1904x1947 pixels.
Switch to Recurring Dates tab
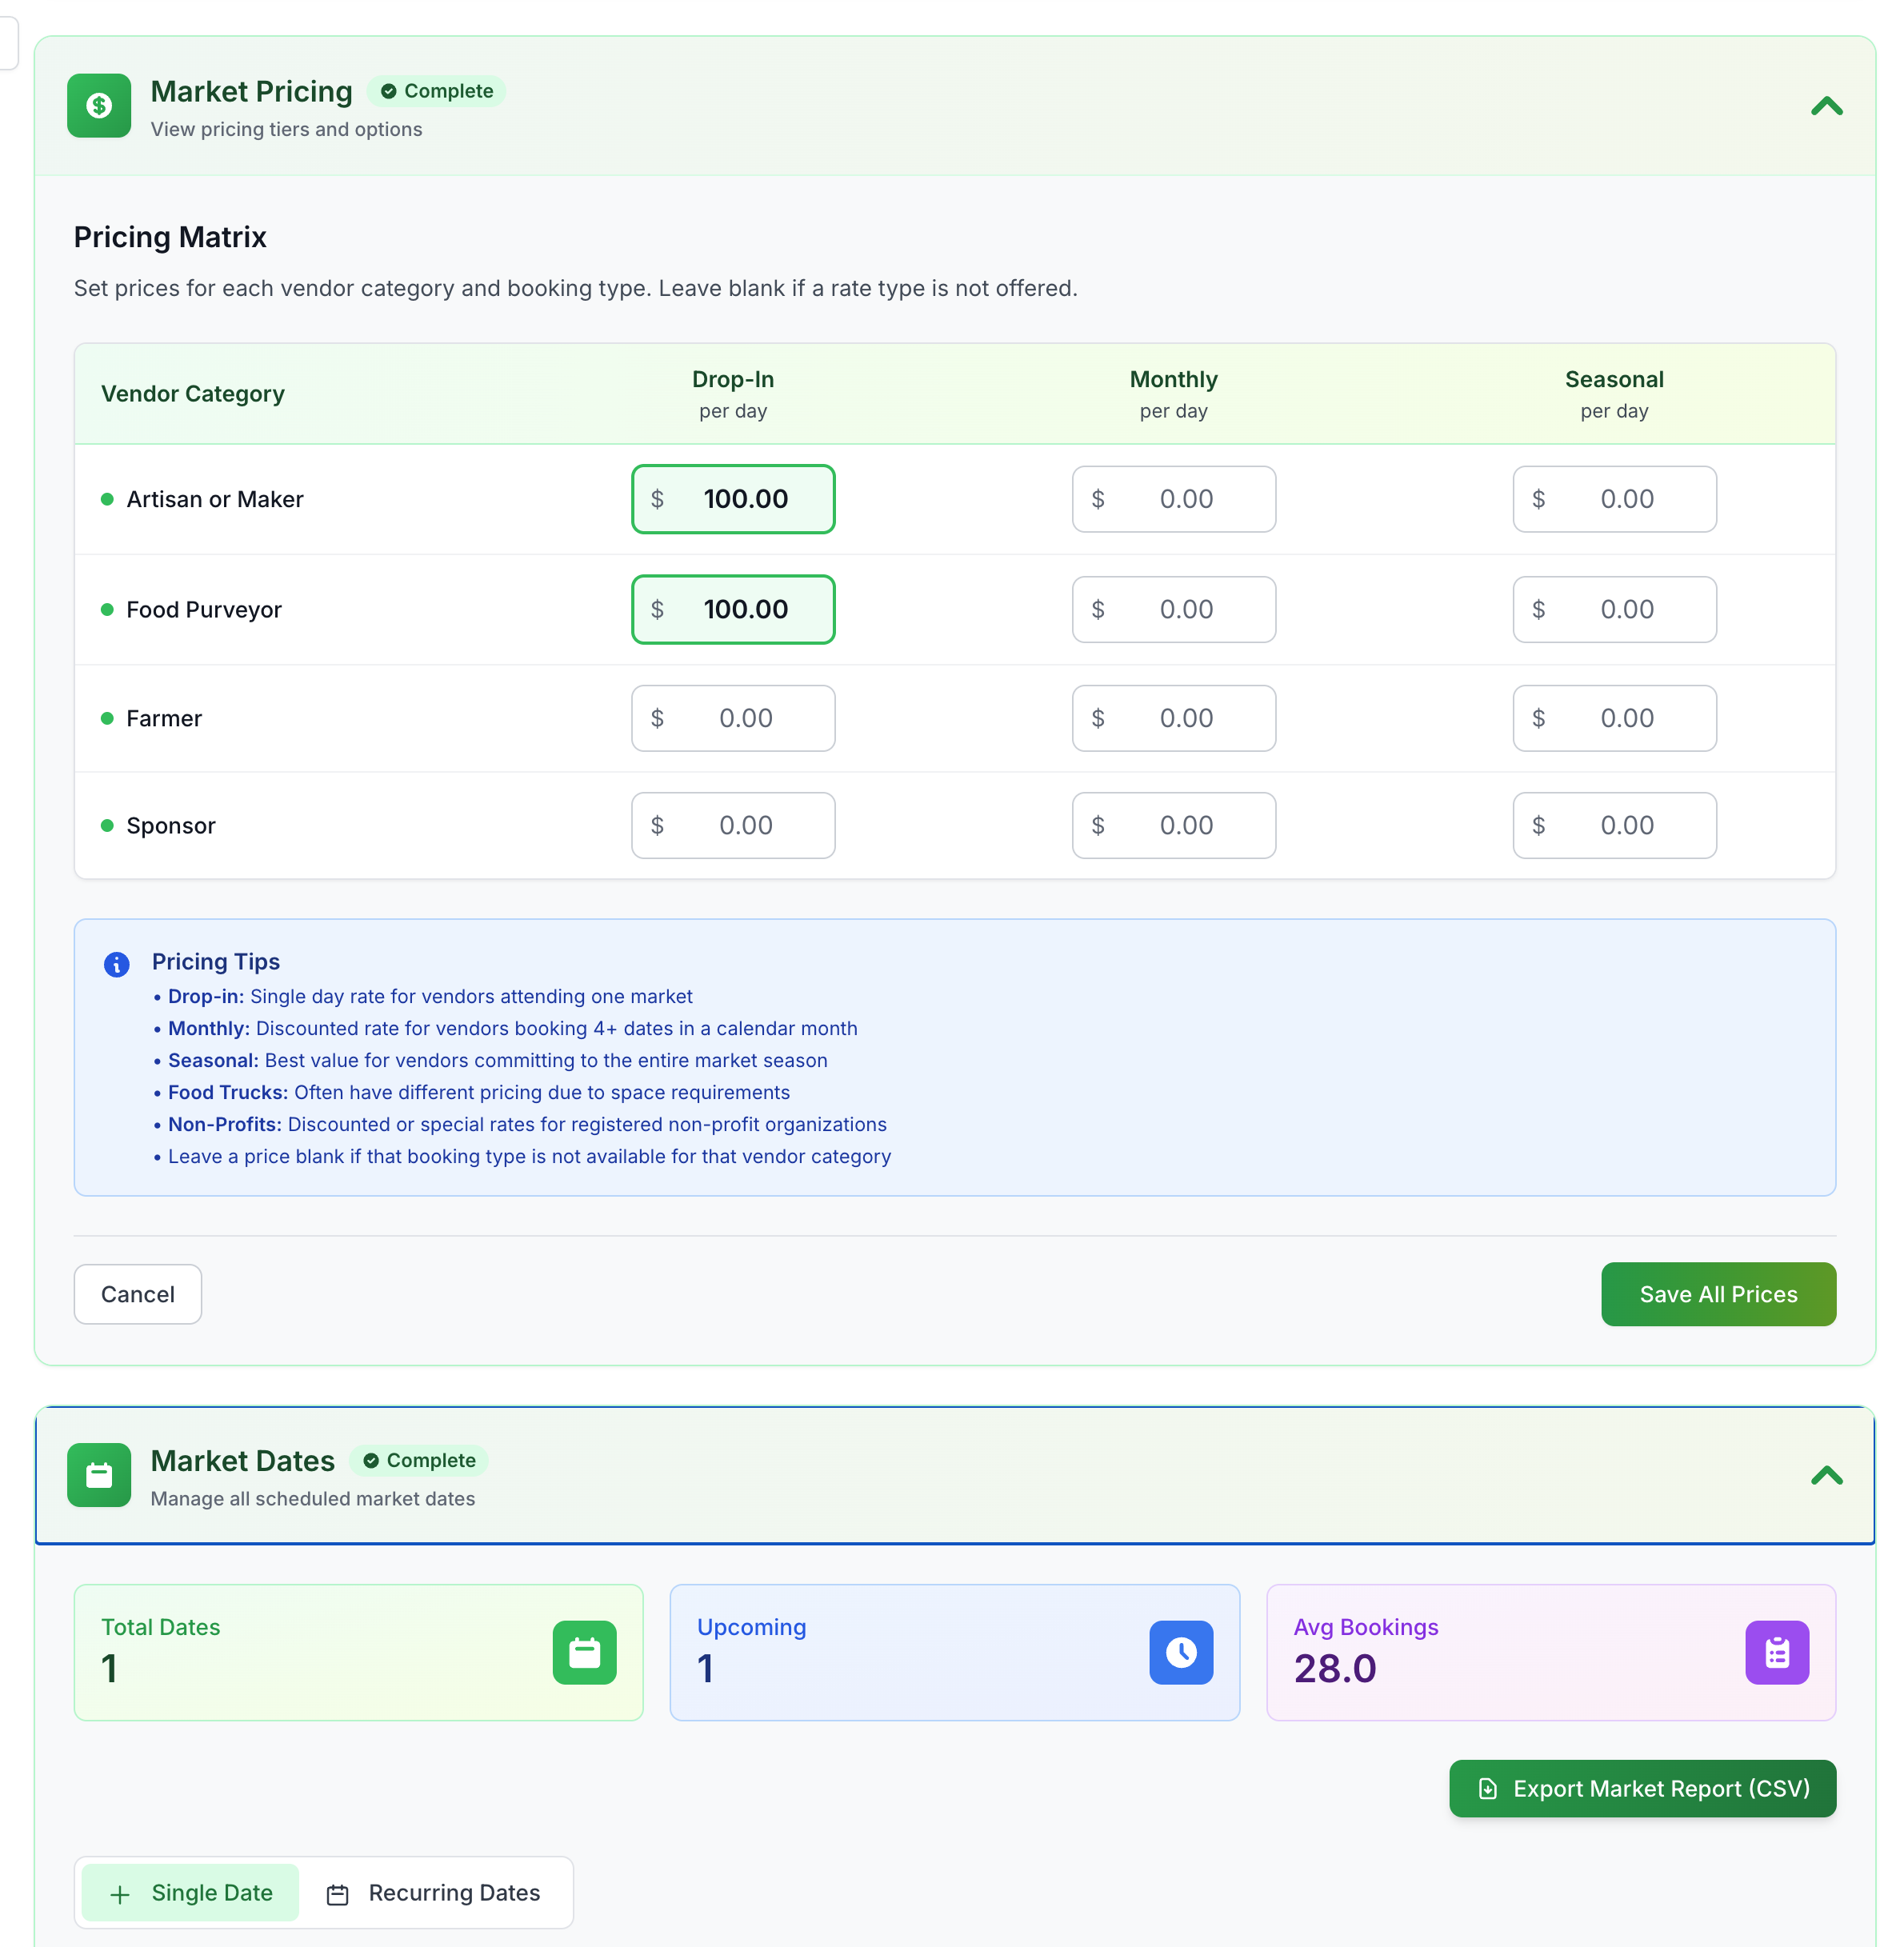pos(435,1892)
